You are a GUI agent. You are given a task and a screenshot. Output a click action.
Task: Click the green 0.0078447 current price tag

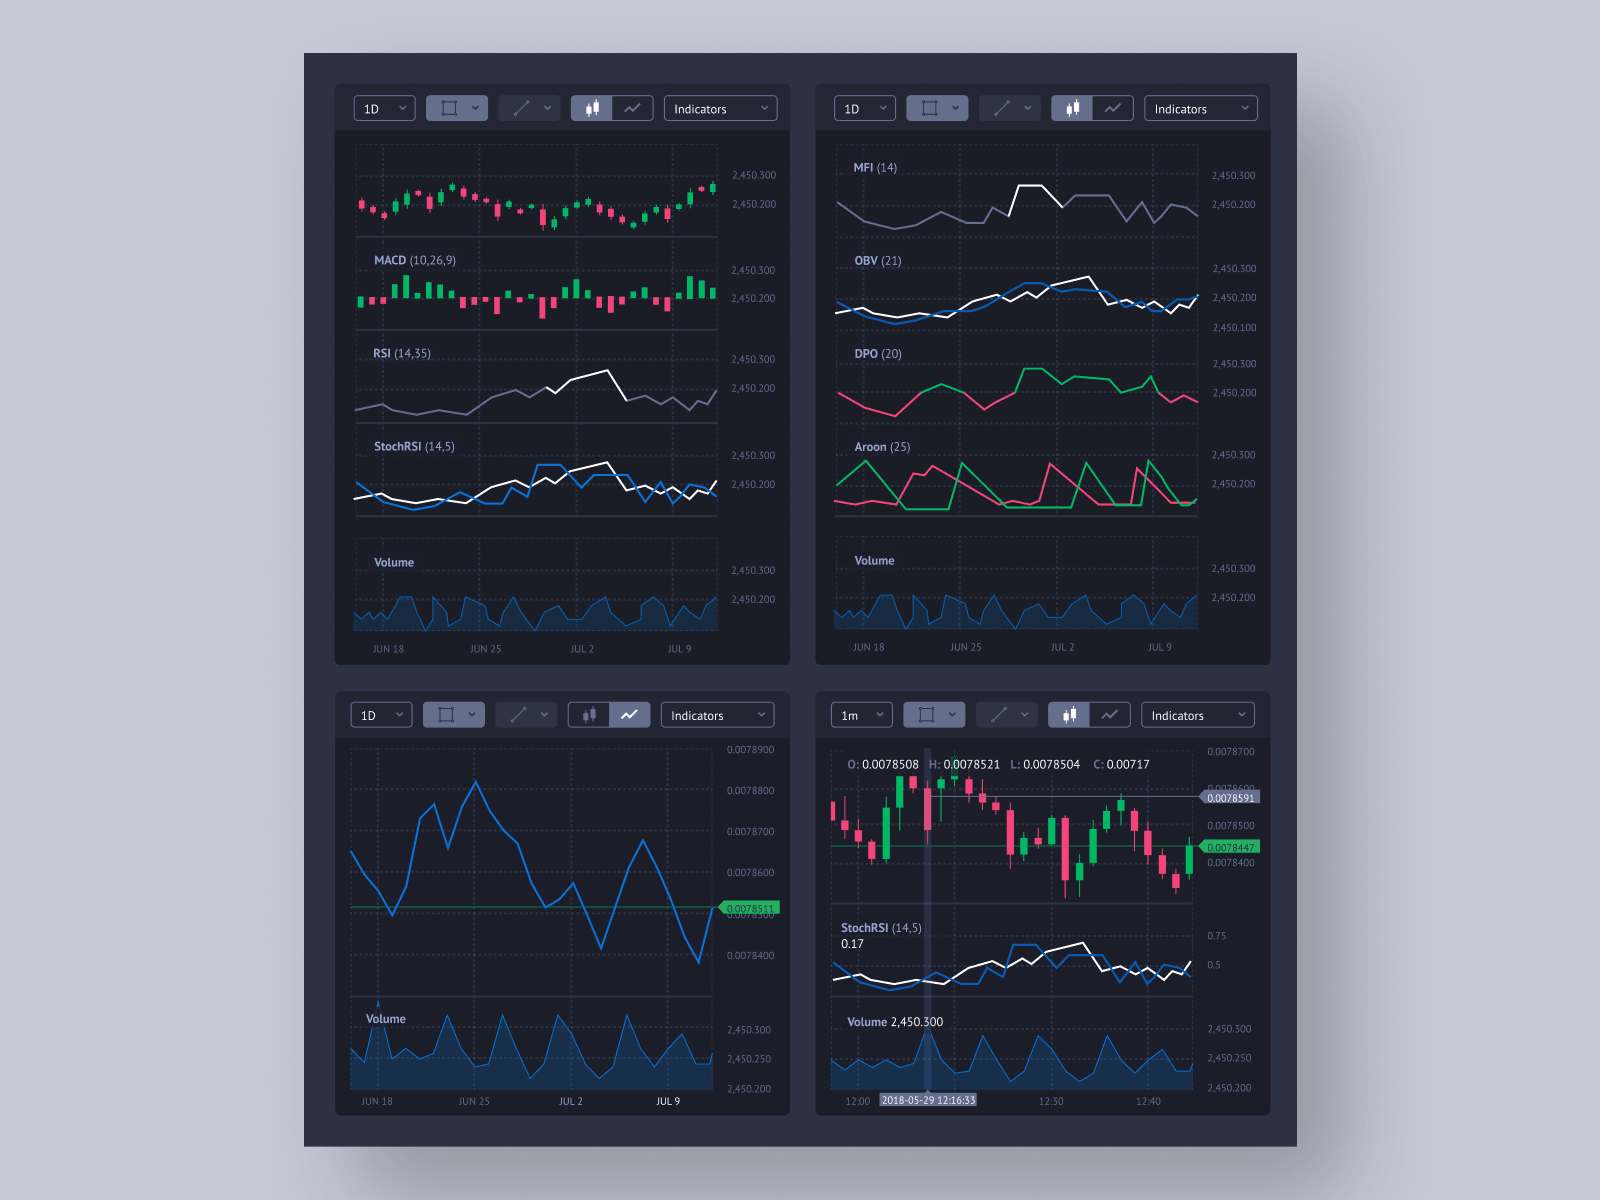click(x=1229, y=847)
